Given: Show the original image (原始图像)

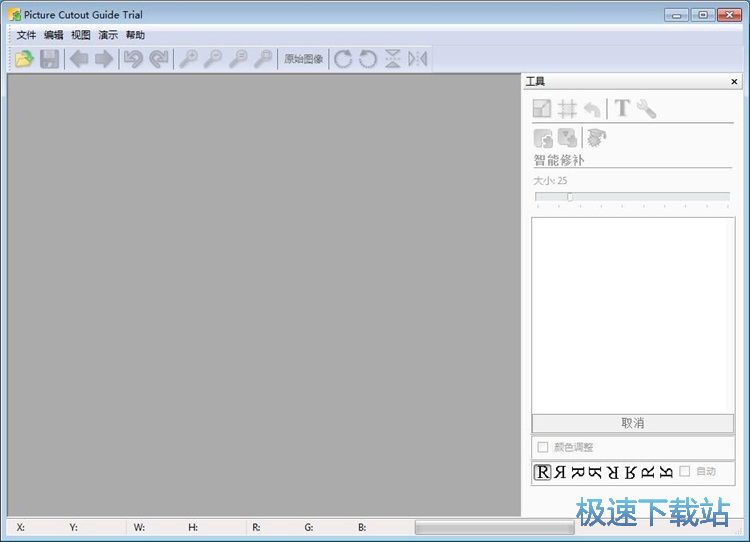Looking at the screenshot, I should 303,59.
